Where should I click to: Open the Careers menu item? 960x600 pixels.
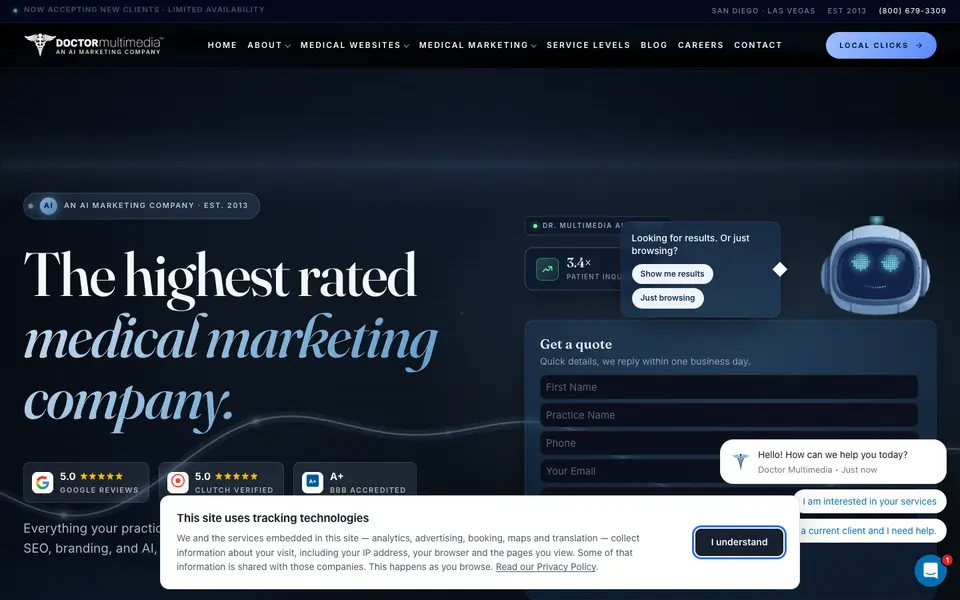(700, 45)
